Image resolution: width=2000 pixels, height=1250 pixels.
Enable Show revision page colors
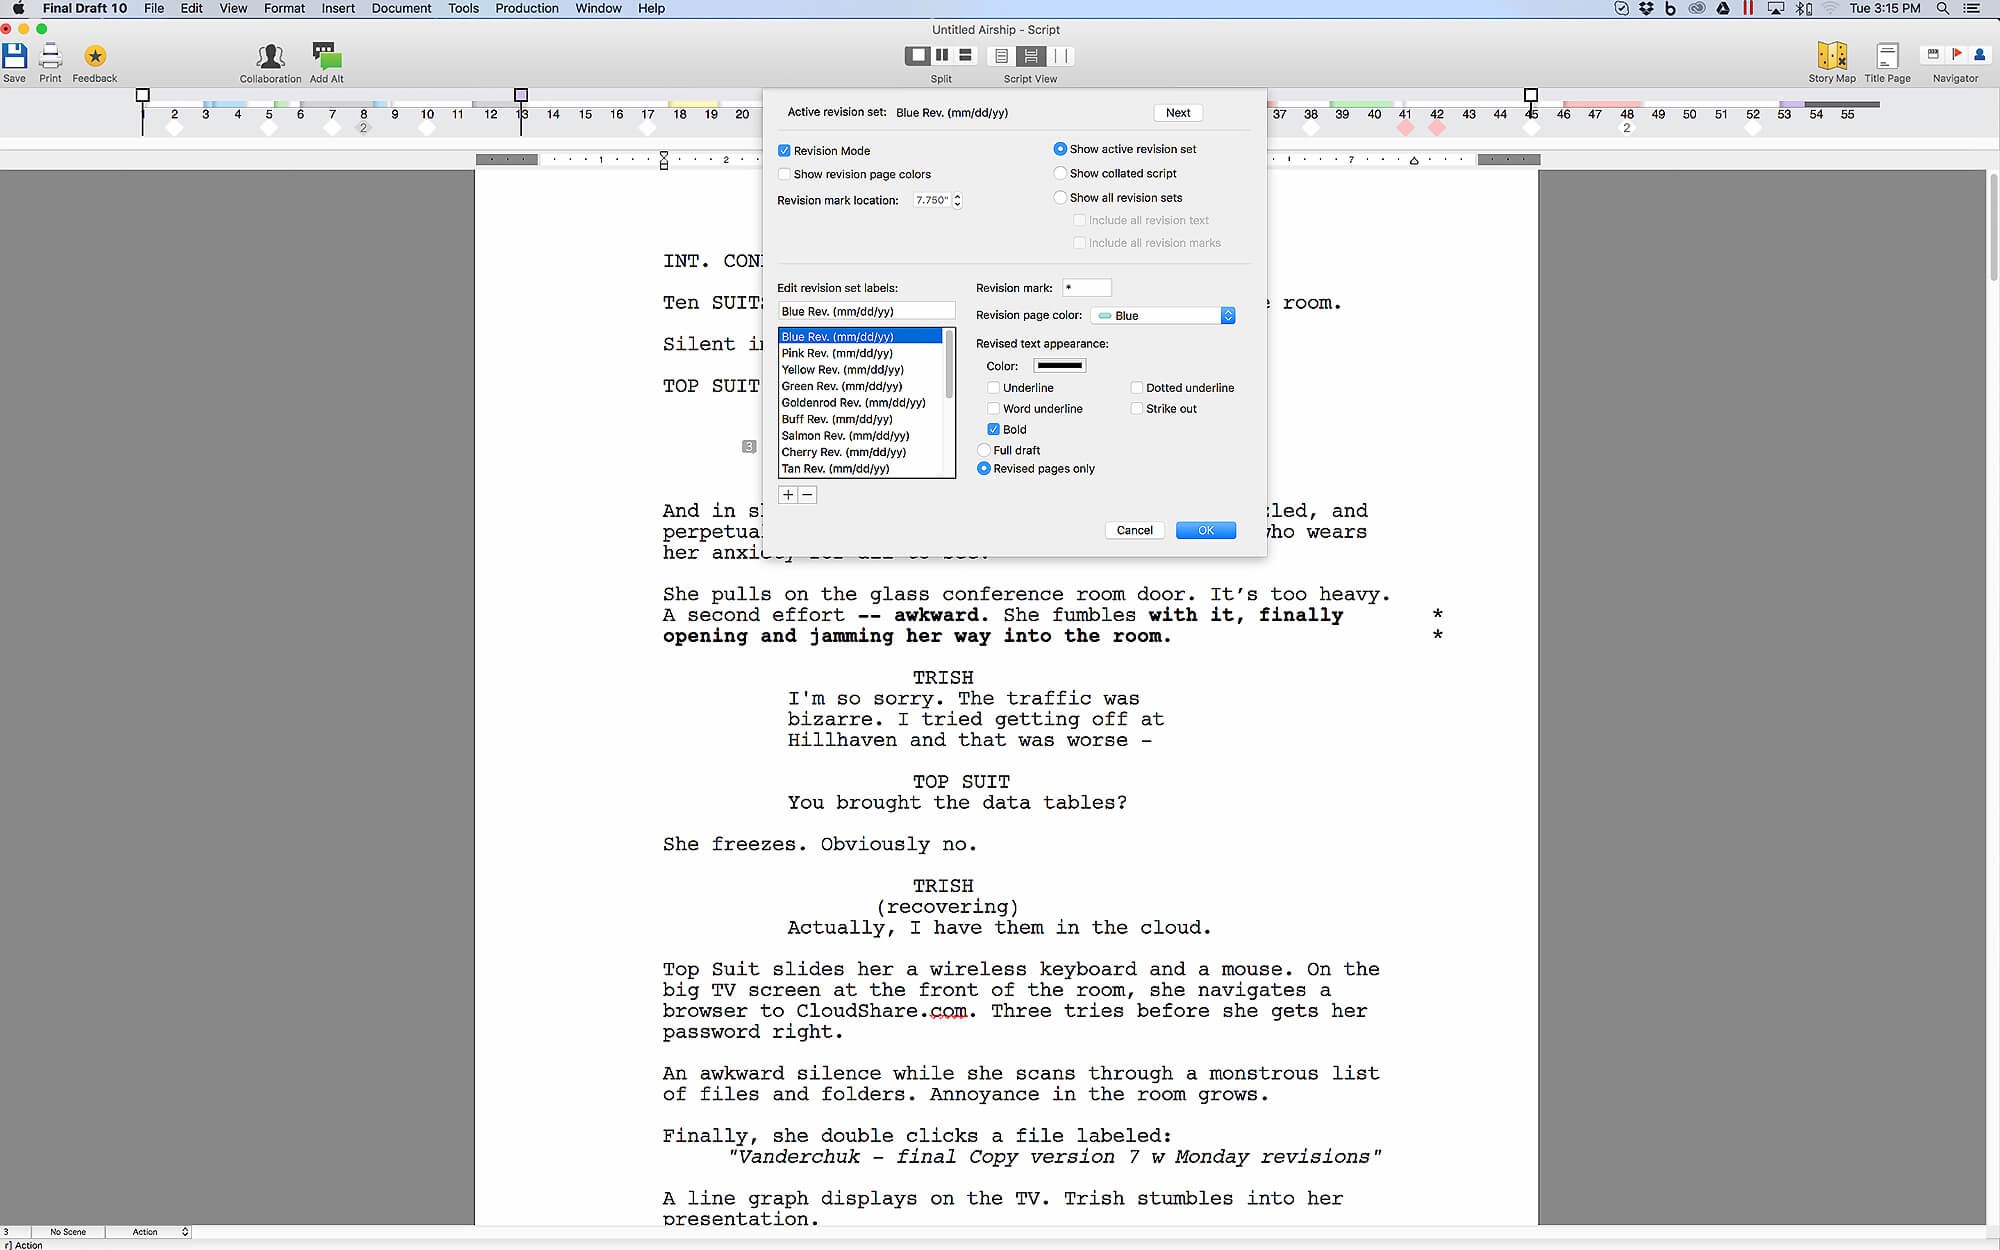click(x=784, y=174)
